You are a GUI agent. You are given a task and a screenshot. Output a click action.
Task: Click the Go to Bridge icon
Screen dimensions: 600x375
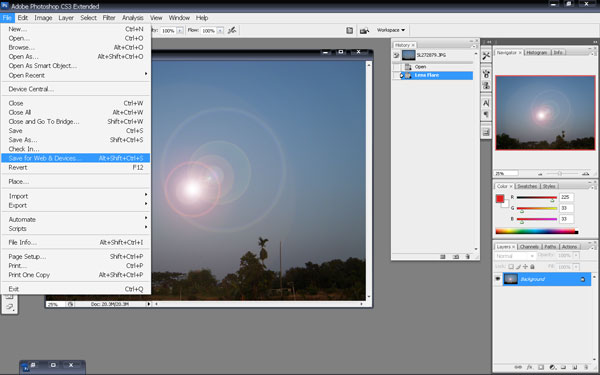click(364, 30)
